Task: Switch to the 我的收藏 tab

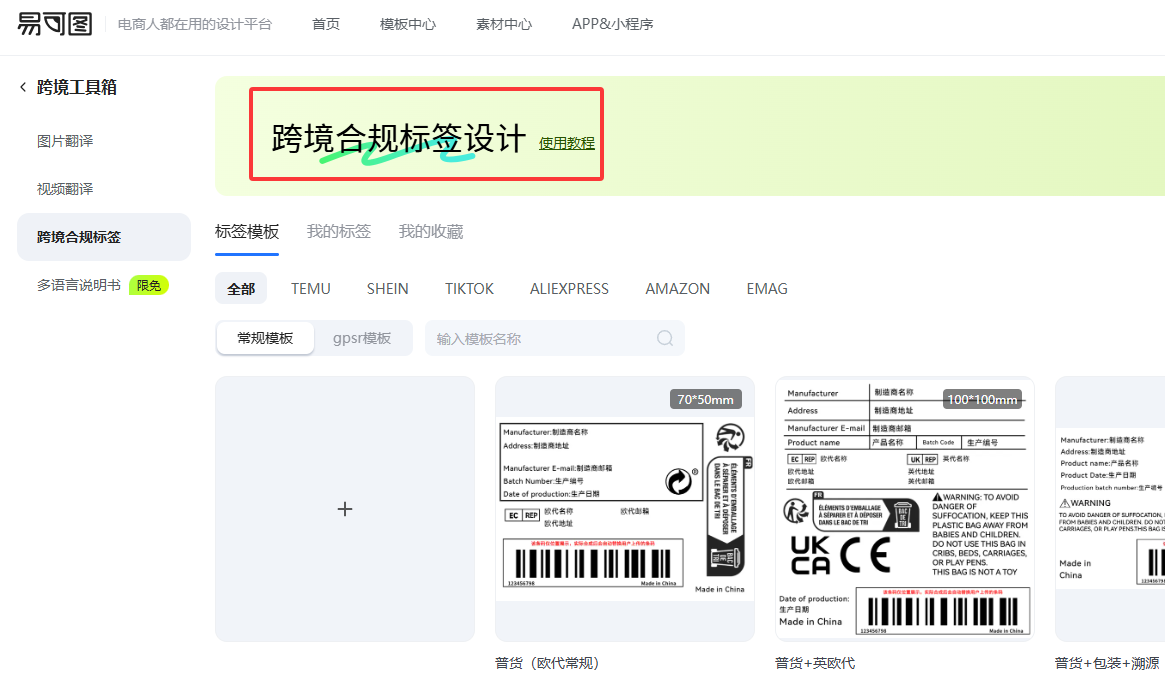Action: [x=431, y=232]
